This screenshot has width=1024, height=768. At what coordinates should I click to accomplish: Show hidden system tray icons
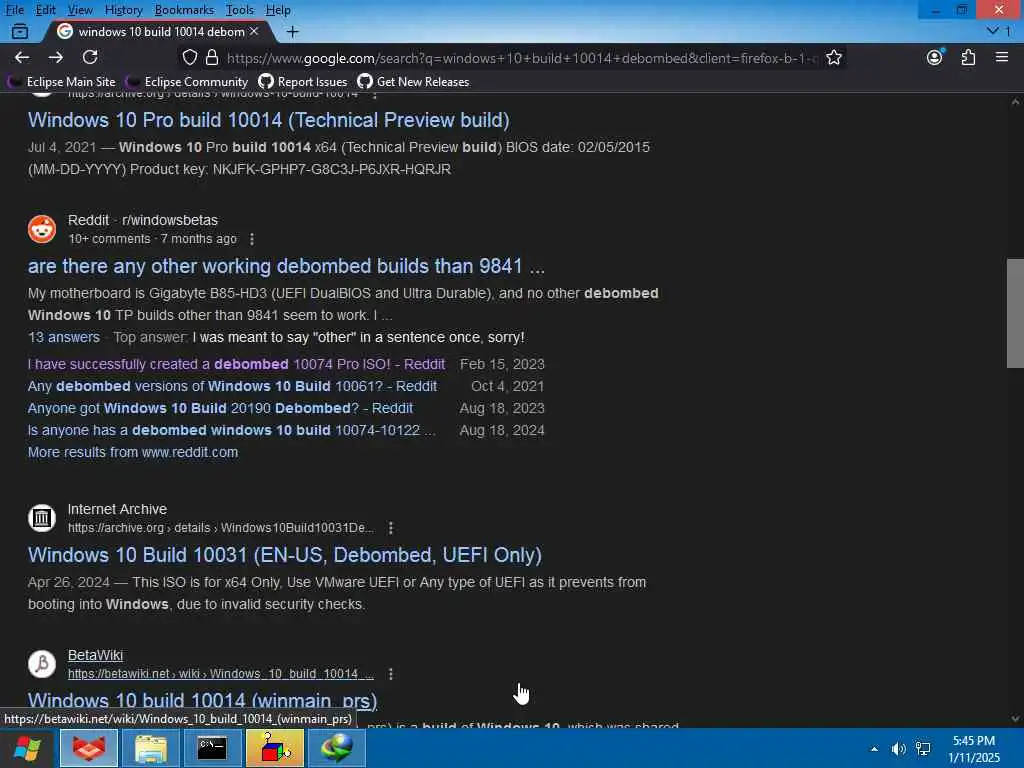tap(874, 749)
